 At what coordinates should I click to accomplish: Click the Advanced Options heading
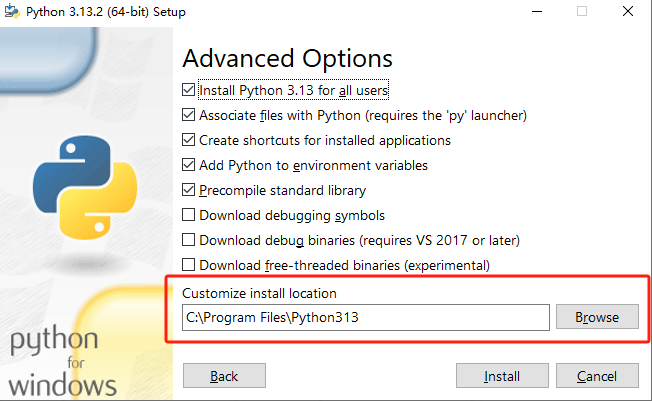coord(287,59)
